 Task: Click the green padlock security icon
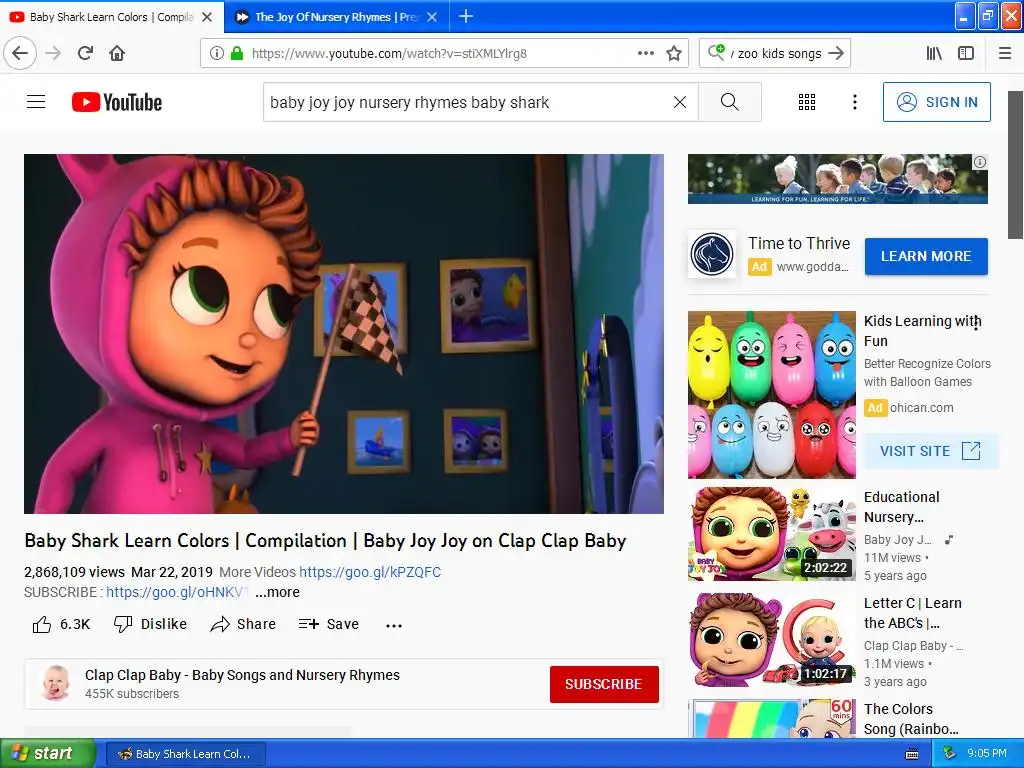237,54
